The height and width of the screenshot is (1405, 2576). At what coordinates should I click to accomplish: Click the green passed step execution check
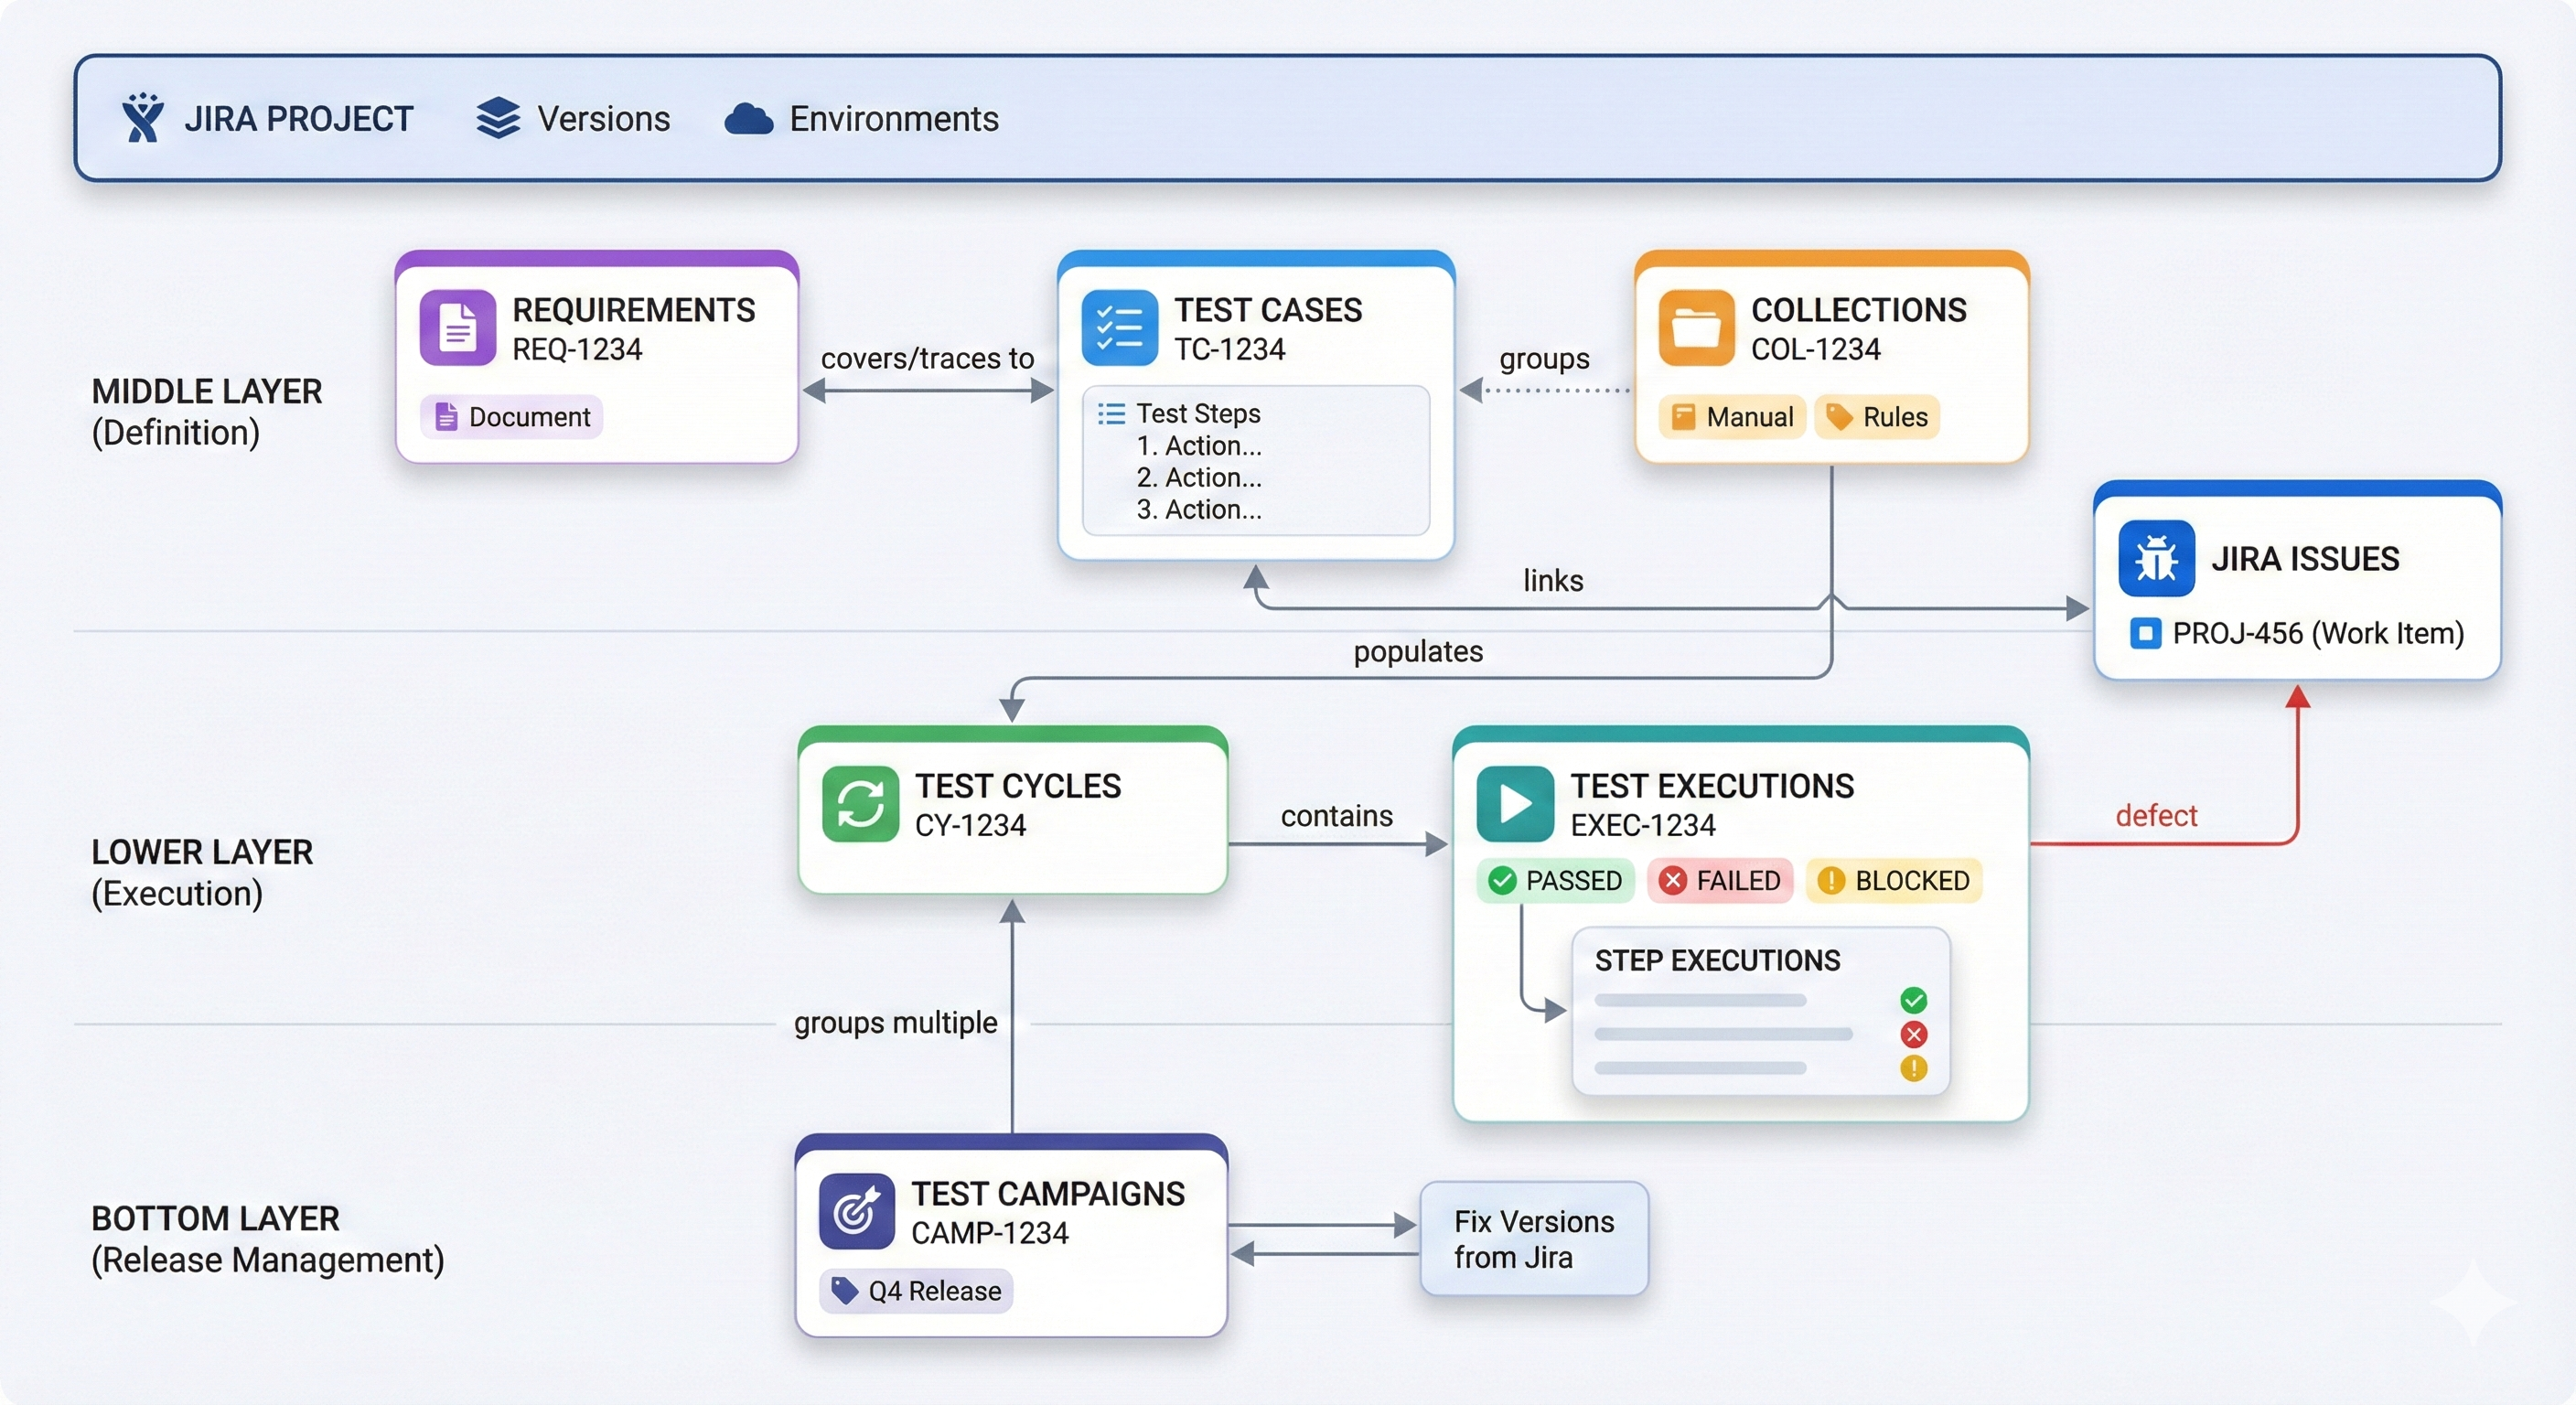tap(1913, 1000)
